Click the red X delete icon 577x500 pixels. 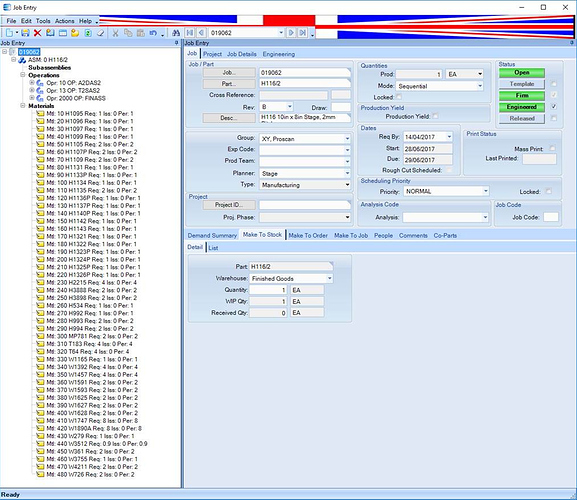[x=37, y=33]
